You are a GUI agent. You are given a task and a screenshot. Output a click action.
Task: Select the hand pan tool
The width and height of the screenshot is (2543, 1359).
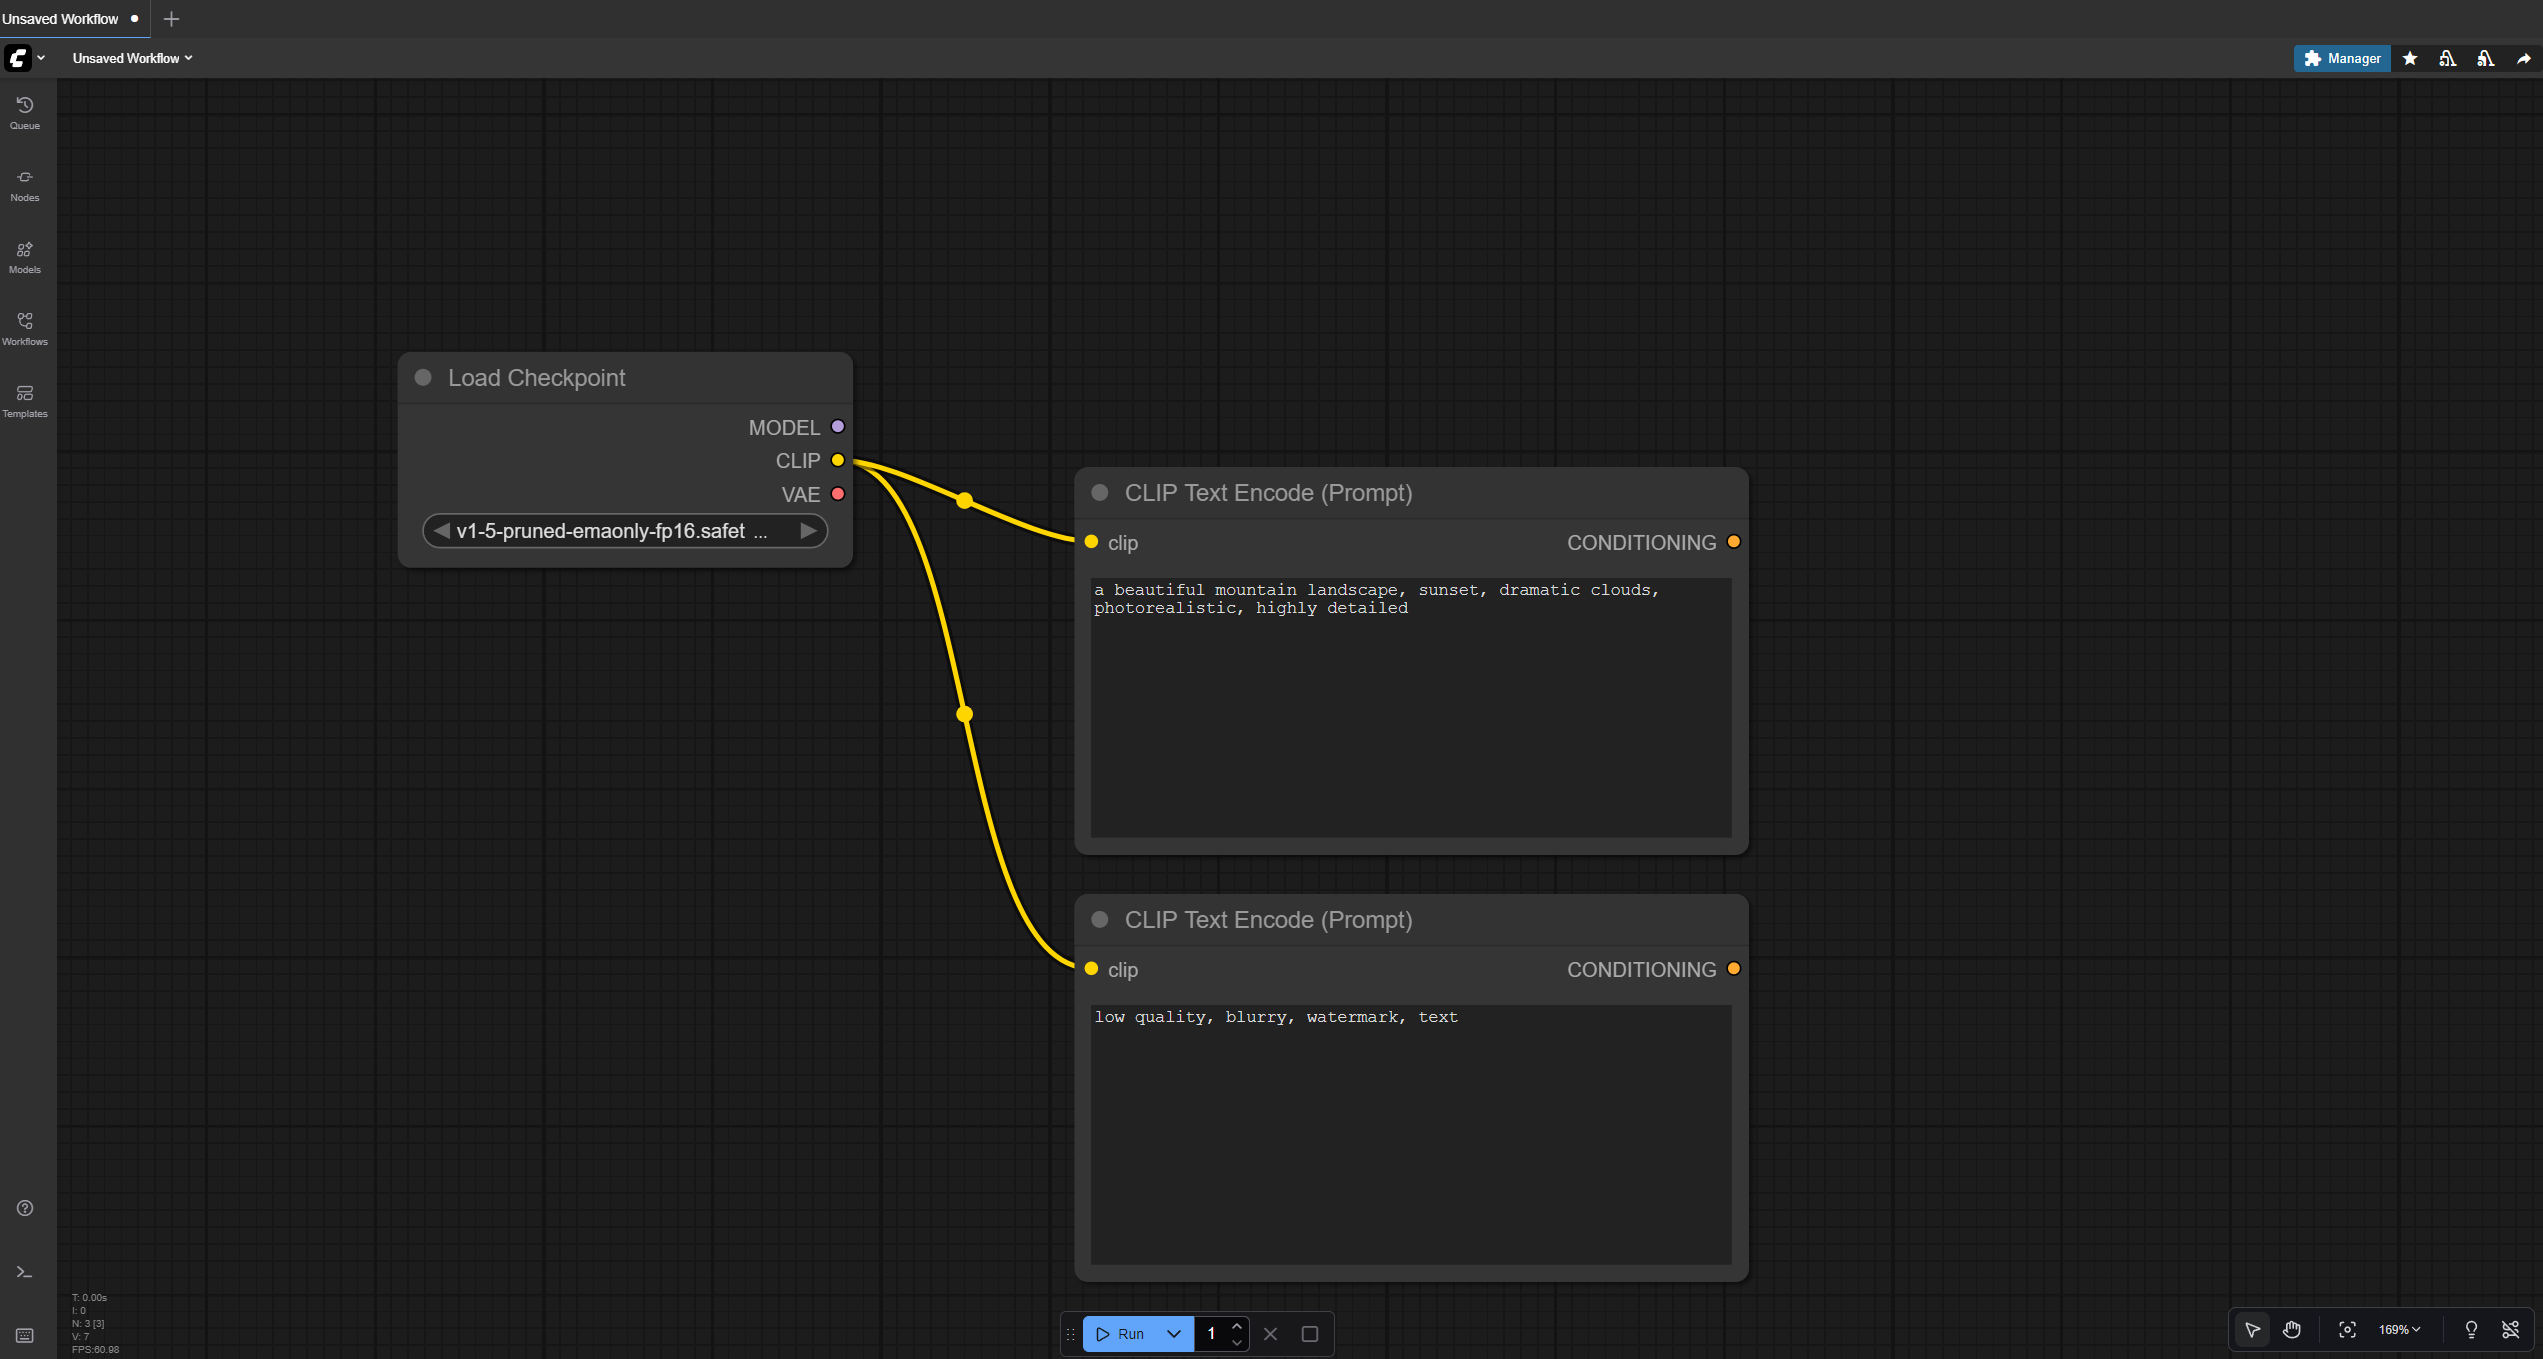click(2291, 1329)
